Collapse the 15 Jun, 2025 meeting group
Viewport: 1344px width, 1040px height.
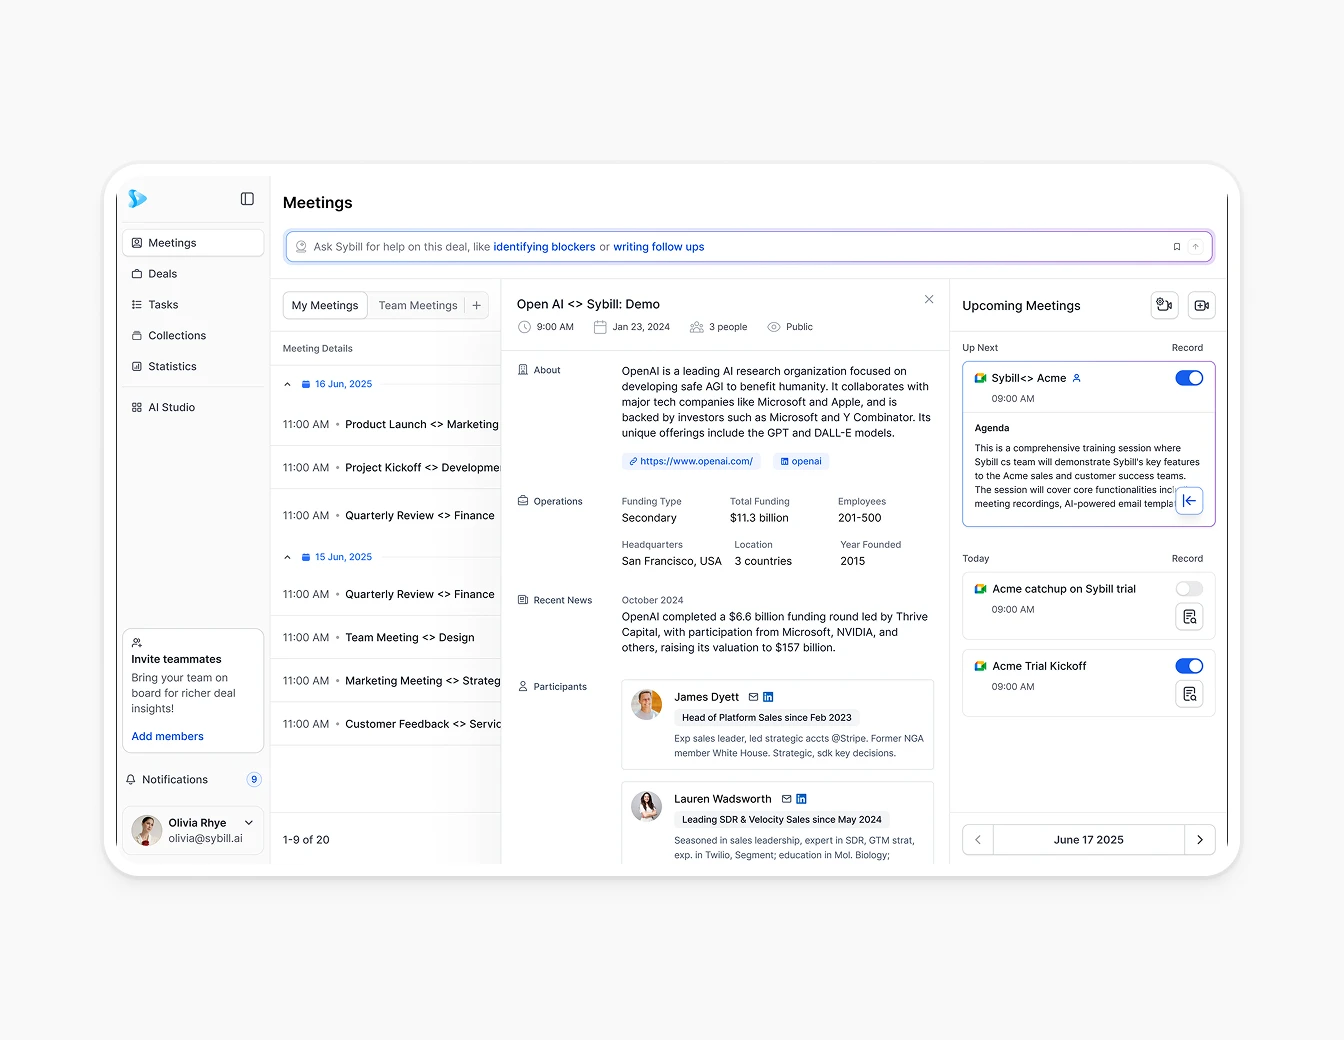pyautogui.click(x=287, y=557)
